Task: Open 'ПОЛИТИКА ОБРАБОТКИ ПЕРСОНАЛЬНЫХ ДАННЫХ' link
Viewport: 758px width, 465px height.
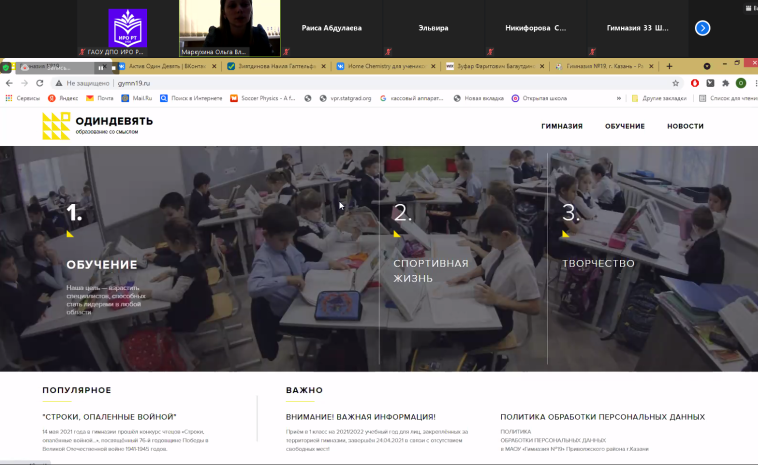Action: (x=602, y=417)
